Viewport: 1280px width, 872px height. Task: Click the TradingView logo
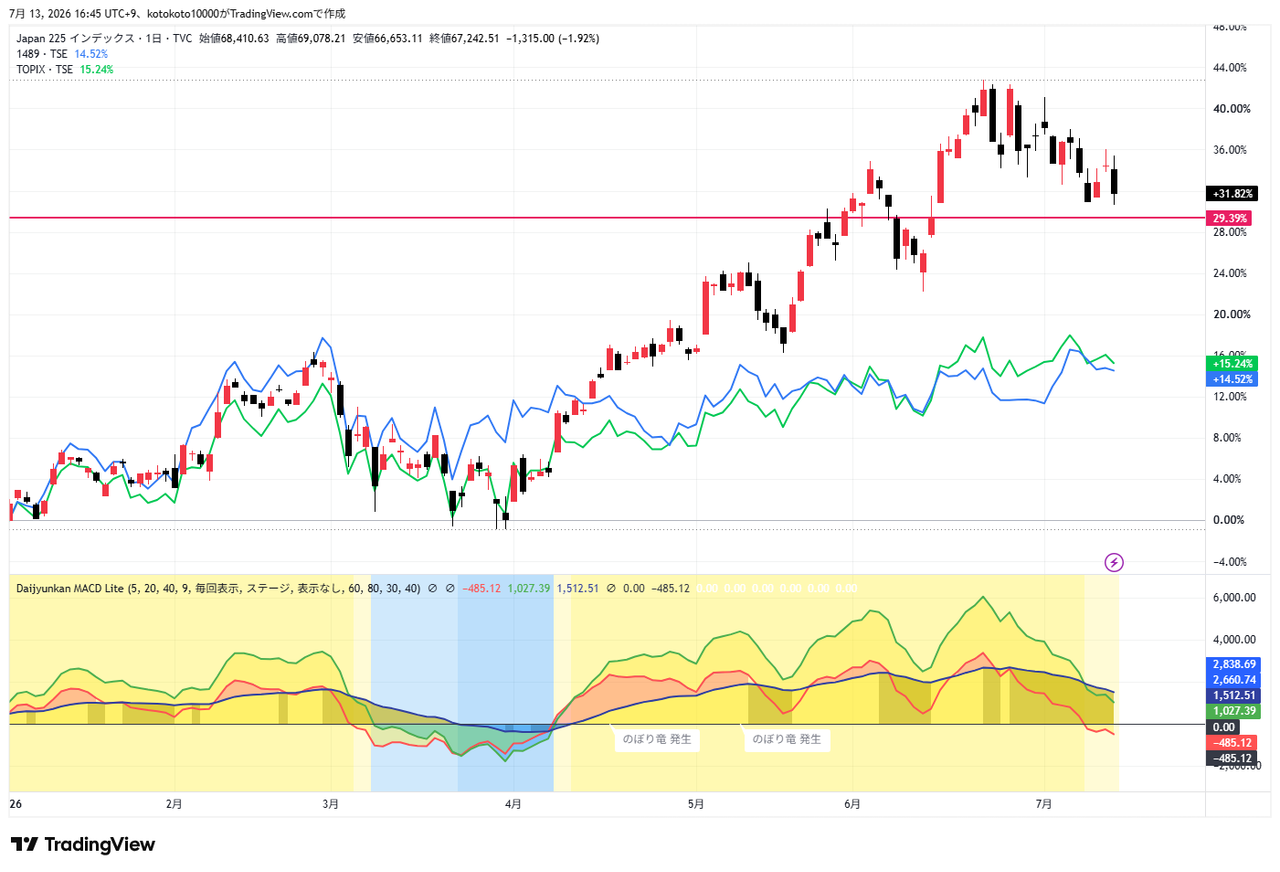coord(82,845)
